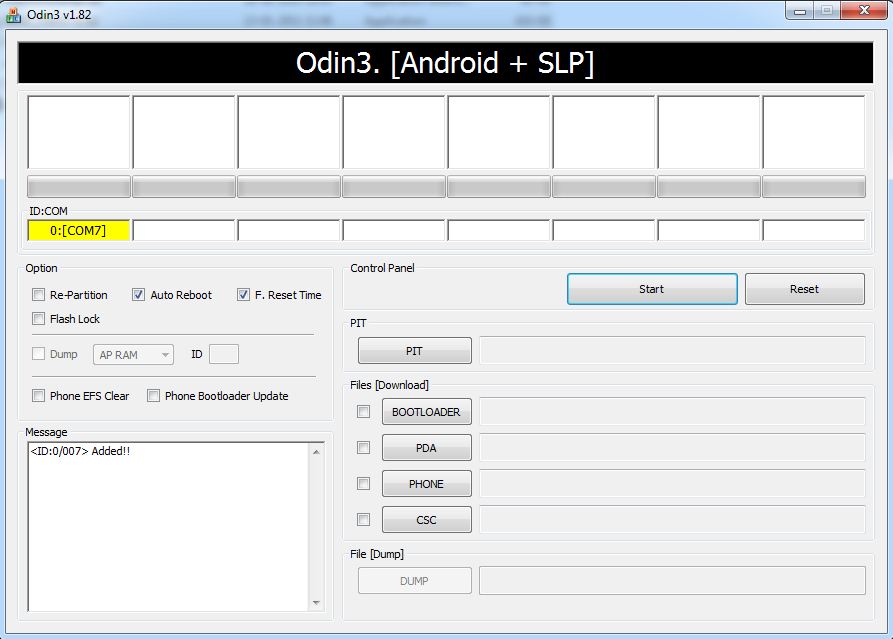Screen dimensions: 893x639
Task: Open the AP RAM dropdown
Action: (134, 355)
